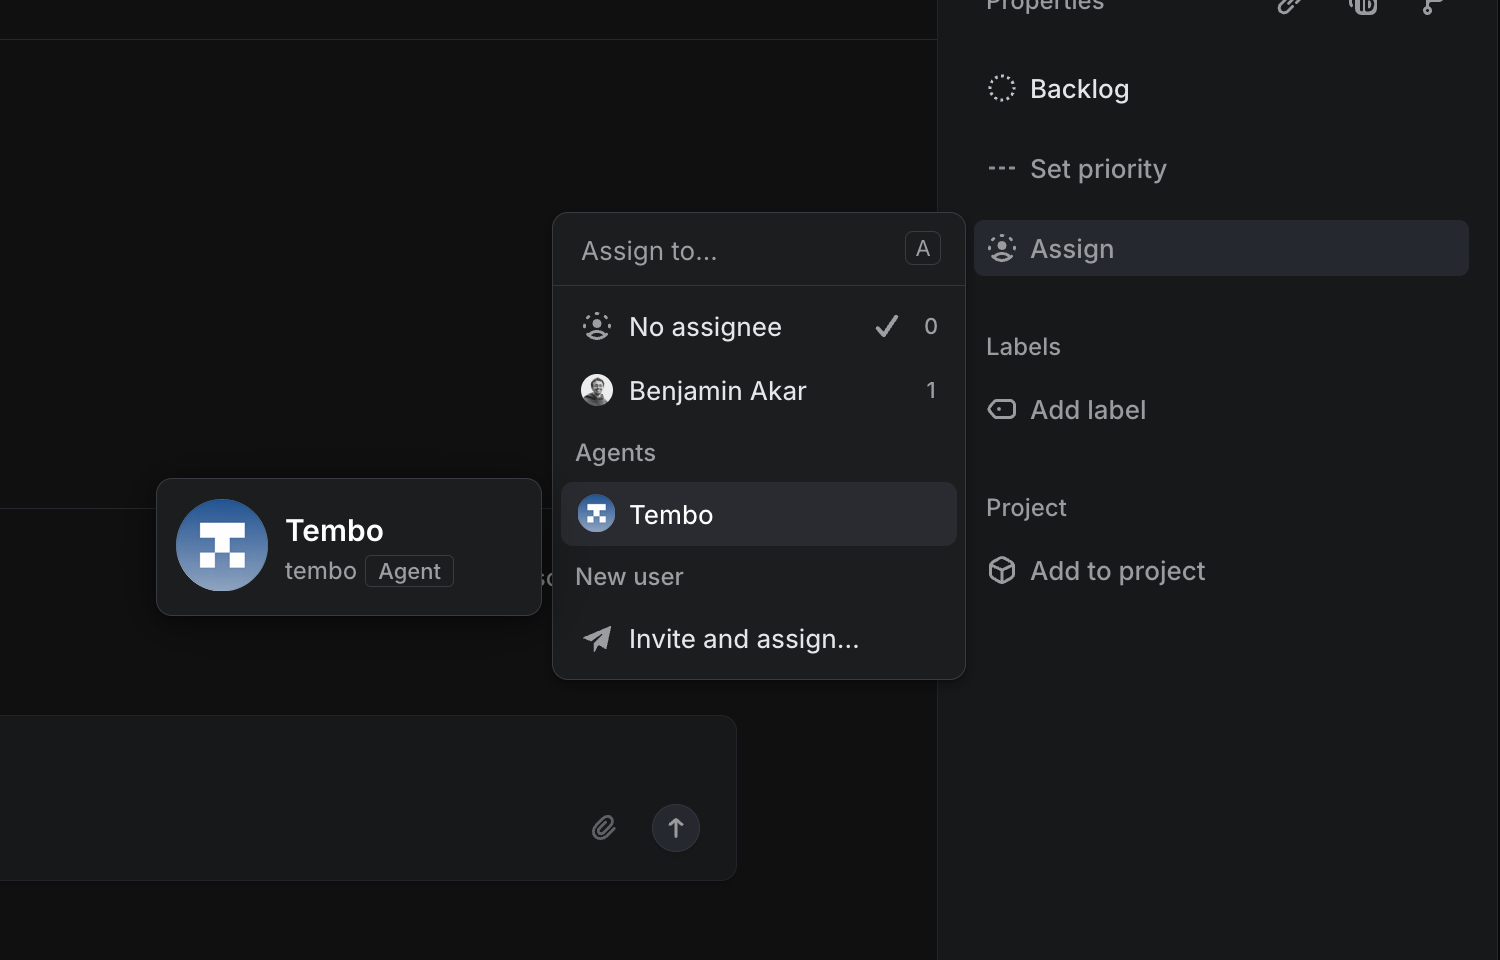Click the highlighted Assign property button
The width and height of the screenshot is (1500, 960).
1221,248
